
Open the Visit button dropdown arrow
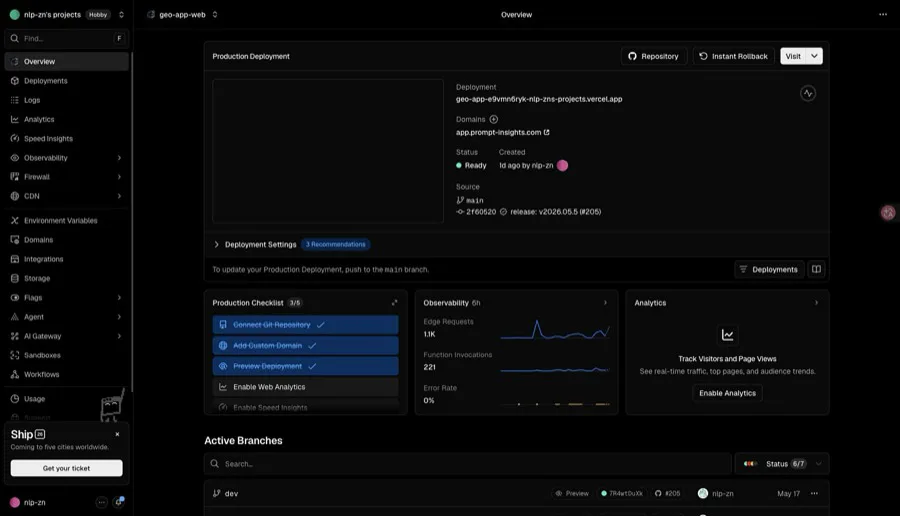814,56
